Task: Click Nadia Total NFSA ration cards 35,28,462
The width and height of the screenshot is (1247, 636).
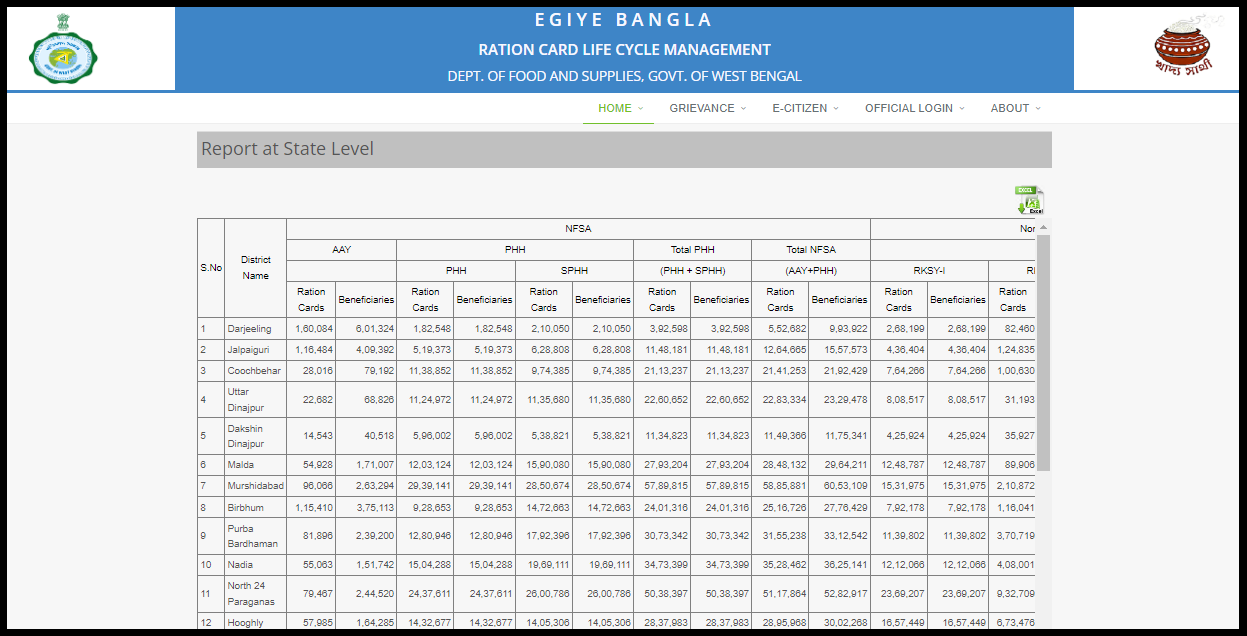Action: click(x=784, y=565)
